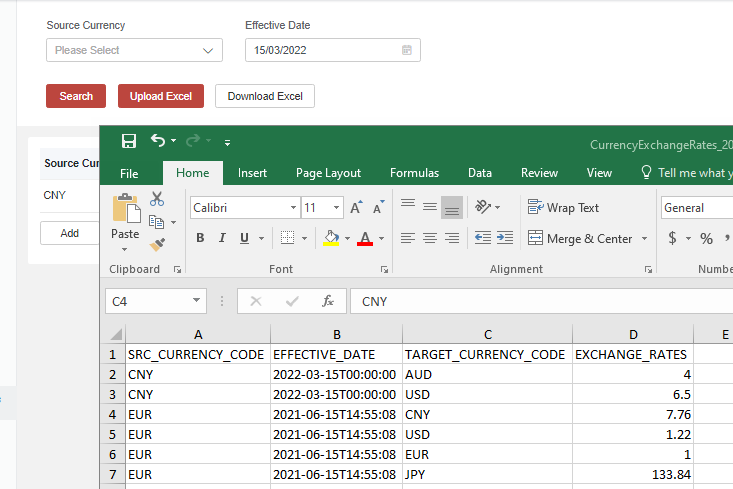Apply red Font Color
The height and width of the screenshot is (489, 733).
point(365,238)
